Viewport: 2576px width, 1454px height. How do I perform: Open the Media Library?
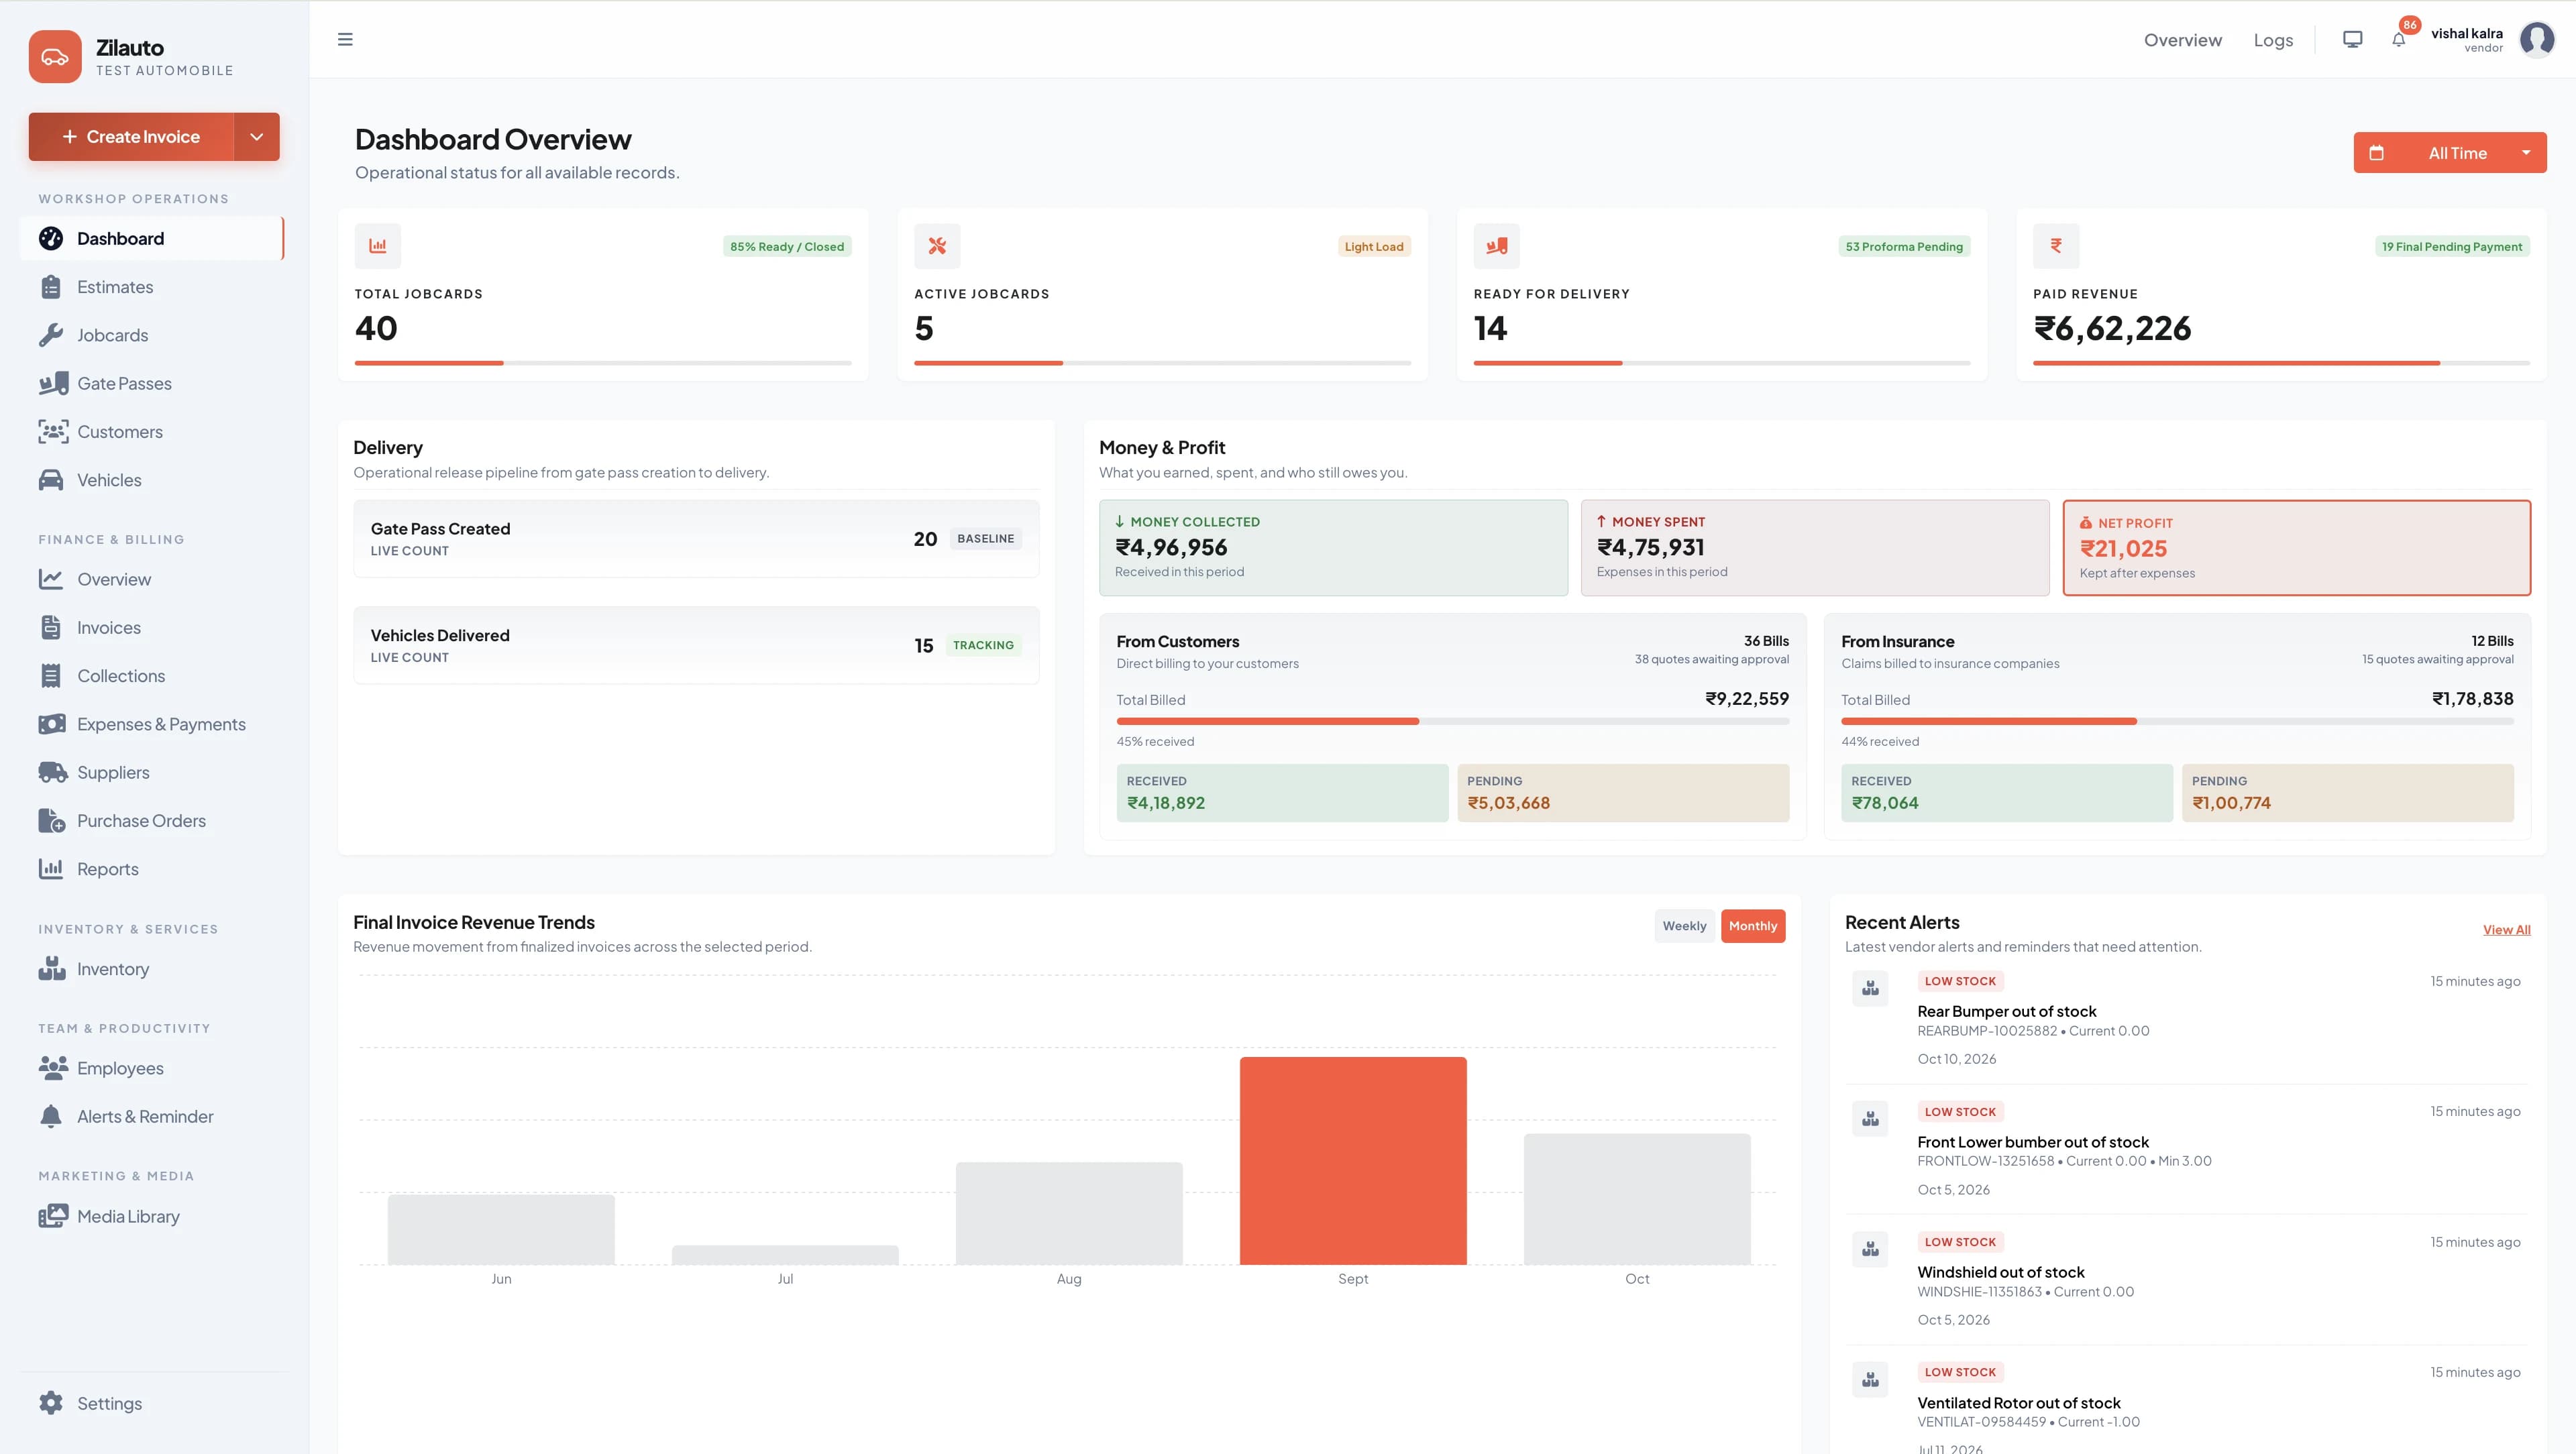coord(151,1216)
